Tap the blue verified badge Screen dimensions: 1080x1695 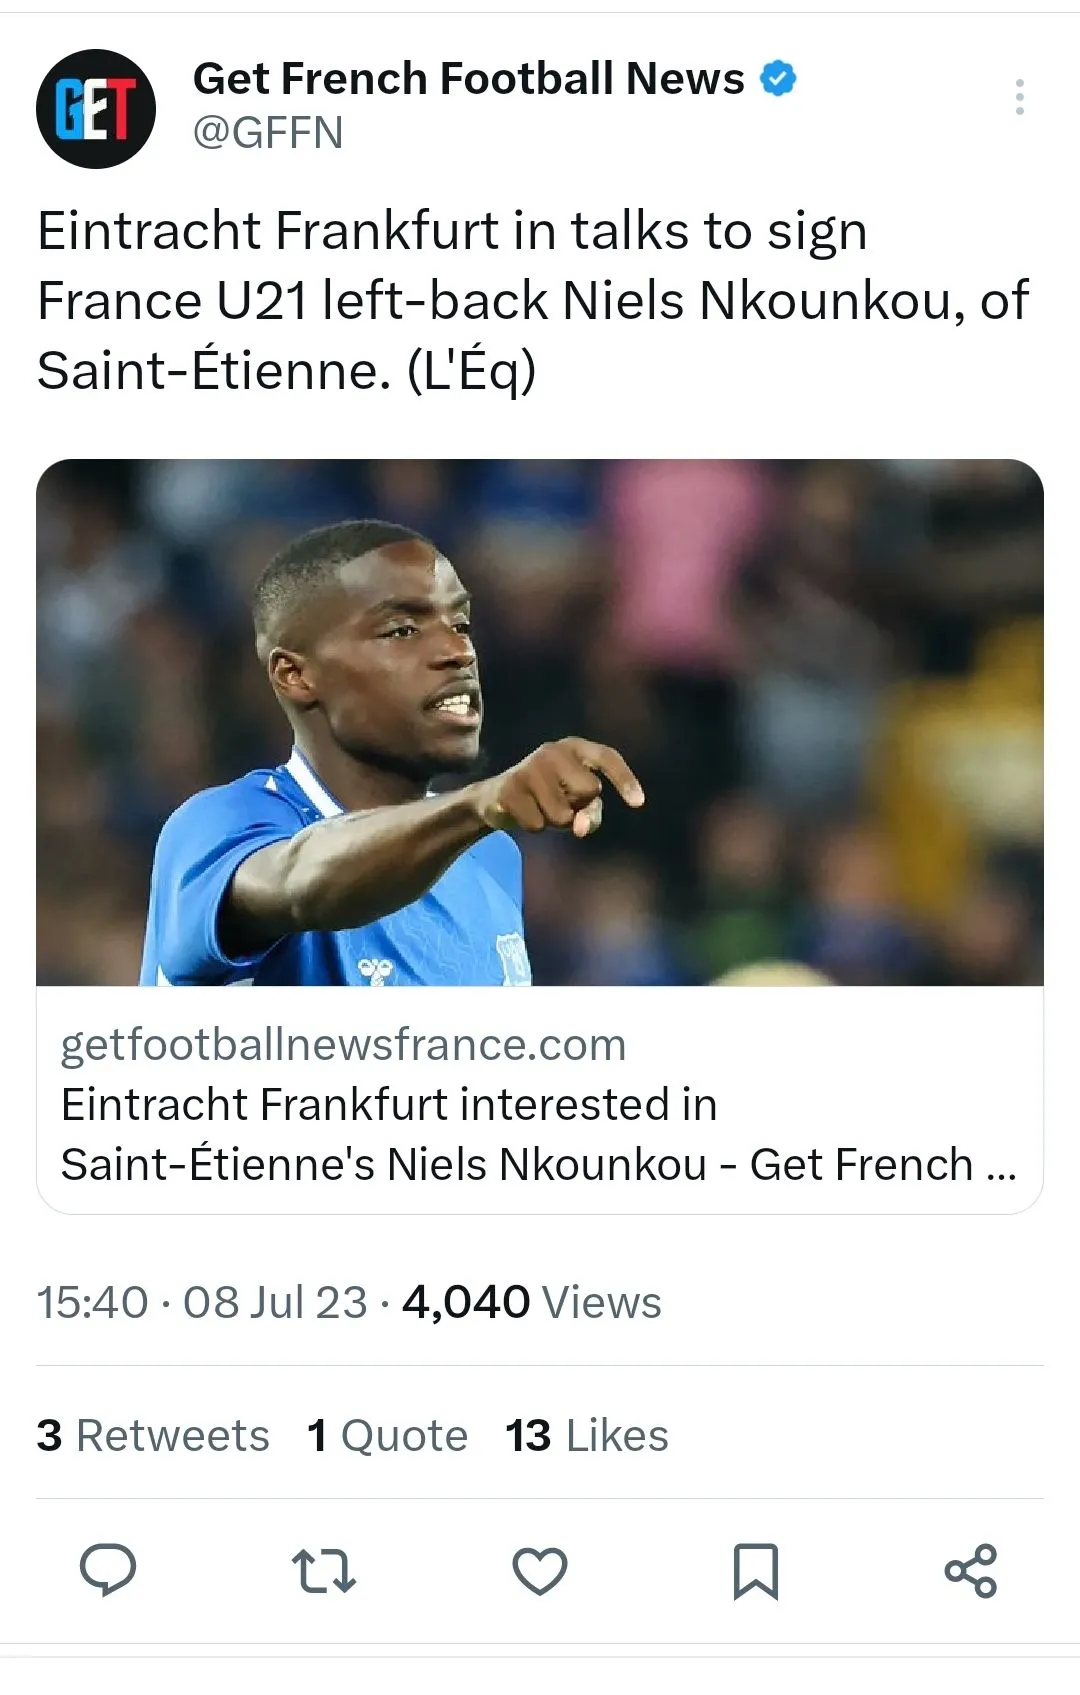779,78
